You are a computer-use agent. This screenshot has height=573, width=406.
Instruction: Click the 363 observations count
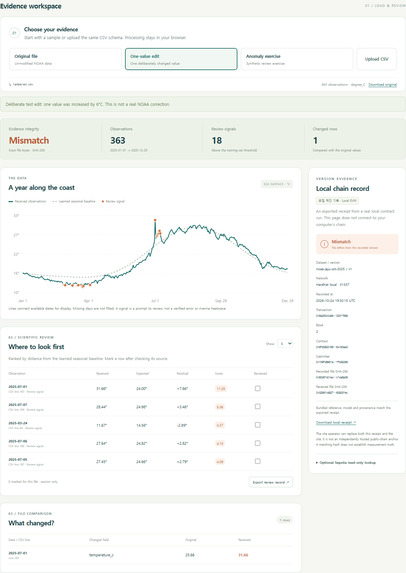click(x=118, y=141)
